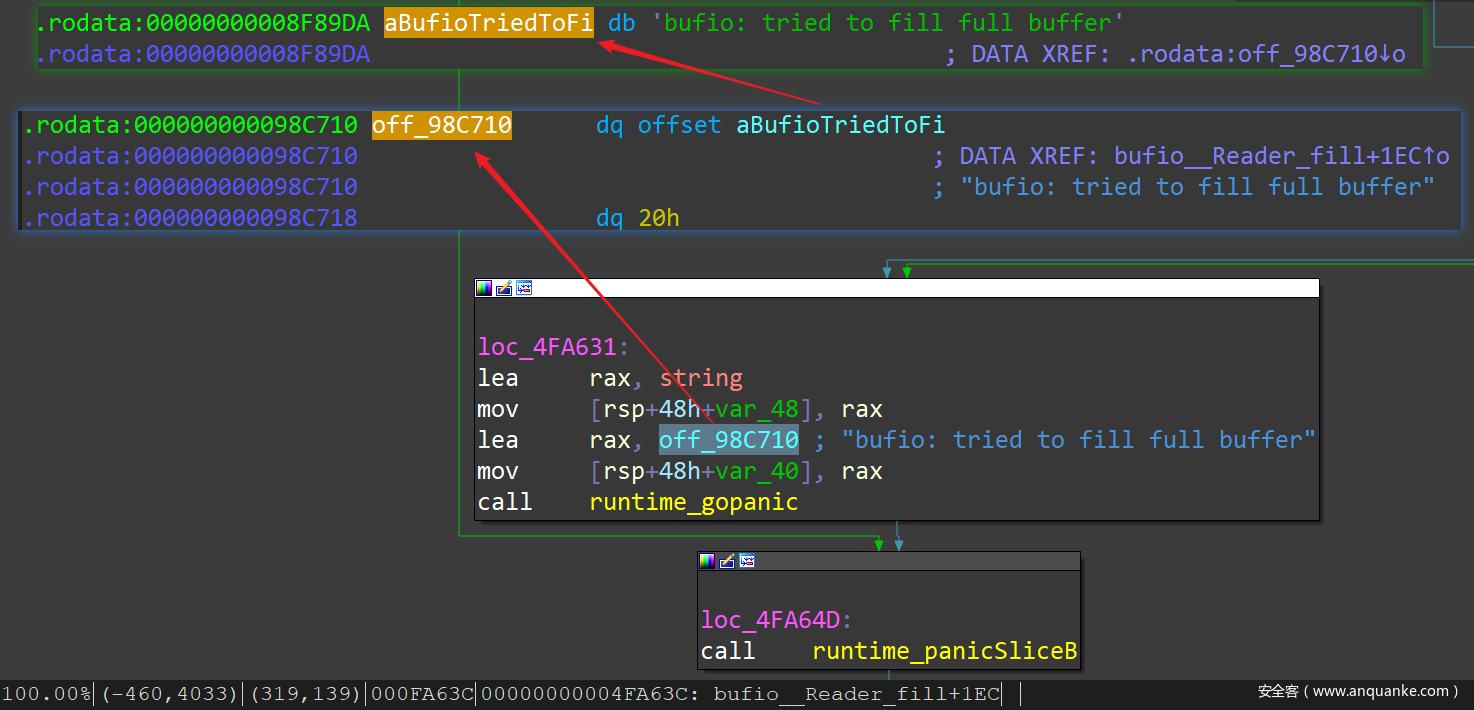Click group nodes icon on loc_4FA64D block

click(746, 561)
